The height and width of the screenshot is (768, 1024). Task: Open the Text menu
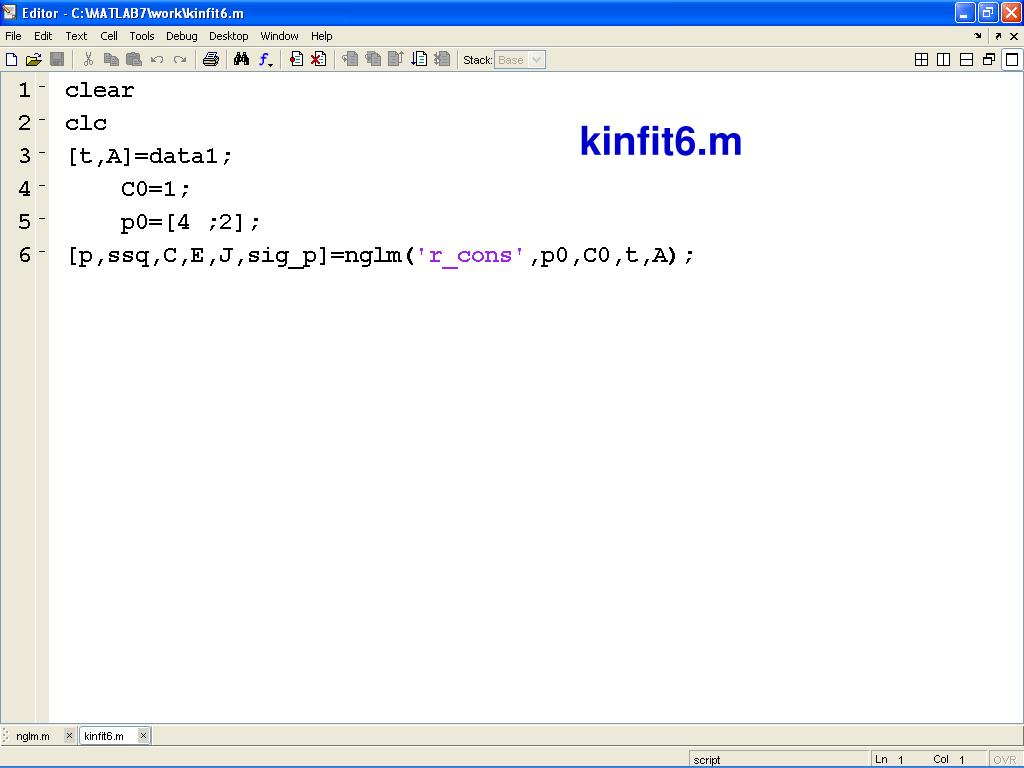[76, 36]
